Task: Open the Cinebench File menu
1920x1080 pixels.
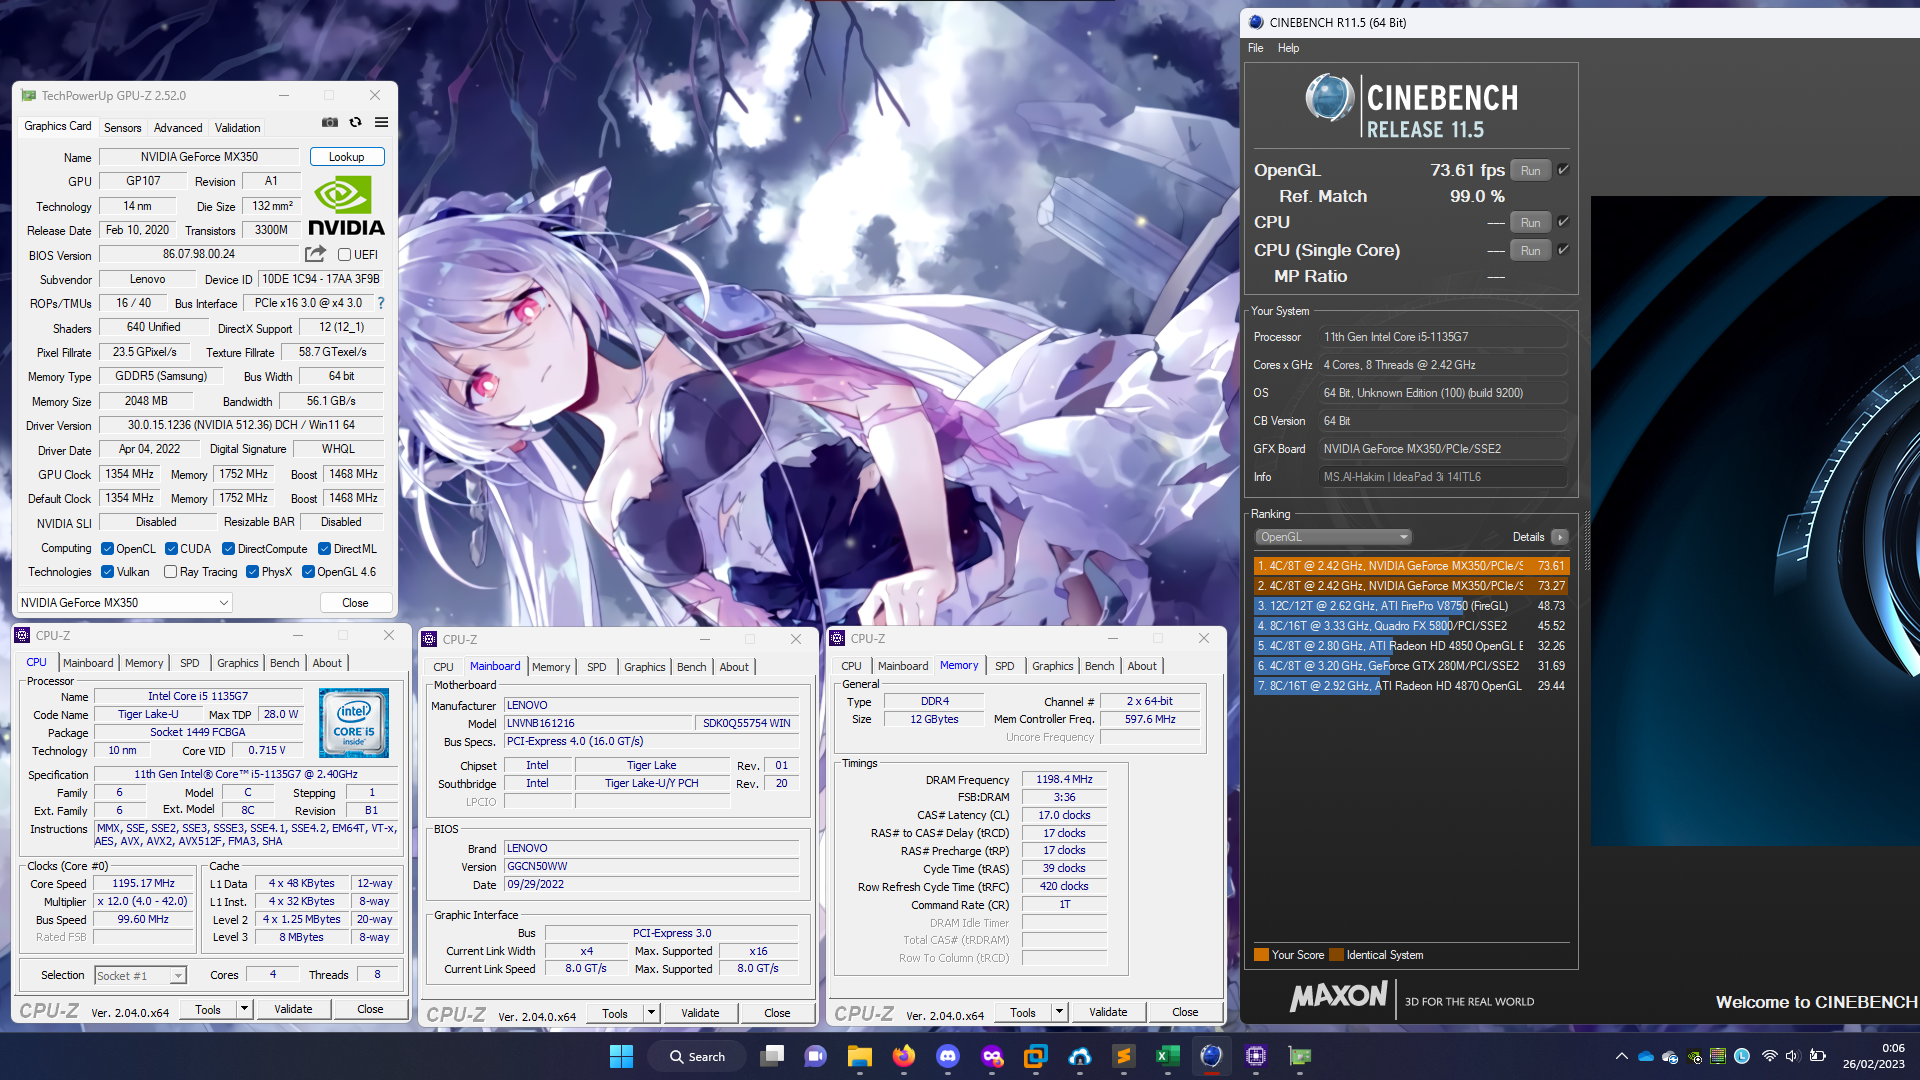Action: point(1255,48)
